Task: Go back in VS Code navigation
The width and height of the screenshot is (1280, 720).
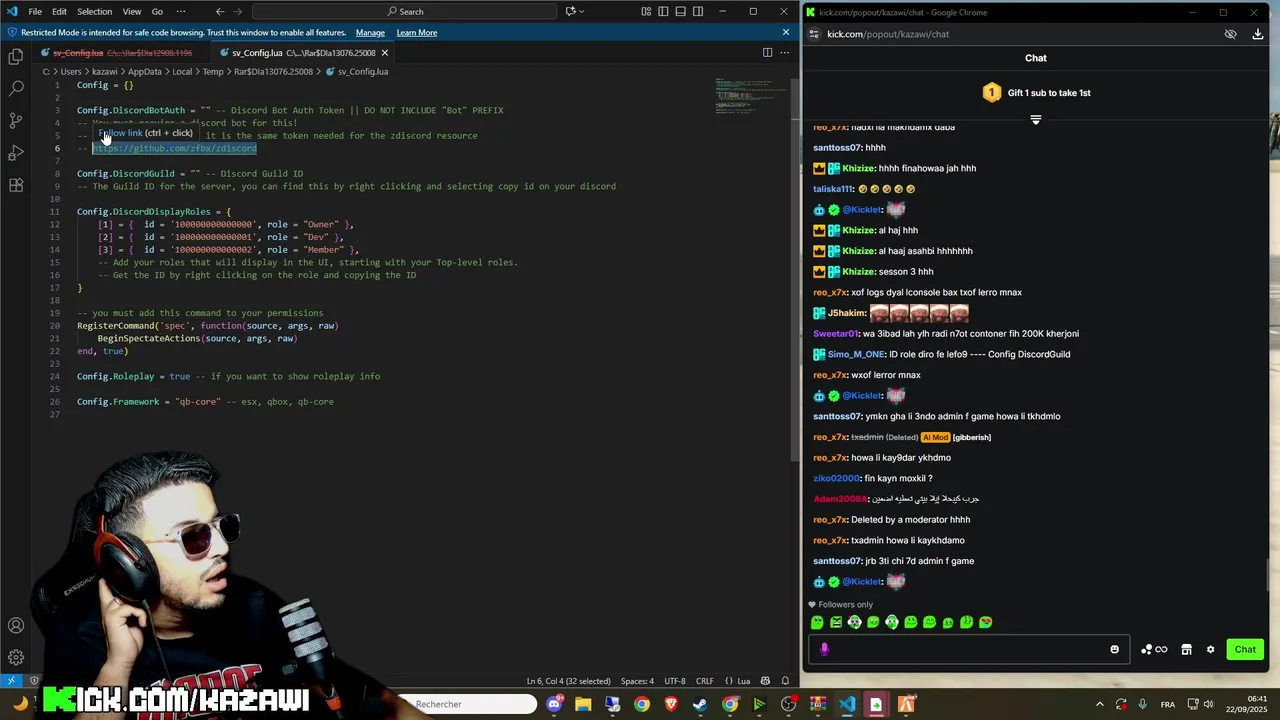Action: [x=220, y=11]
